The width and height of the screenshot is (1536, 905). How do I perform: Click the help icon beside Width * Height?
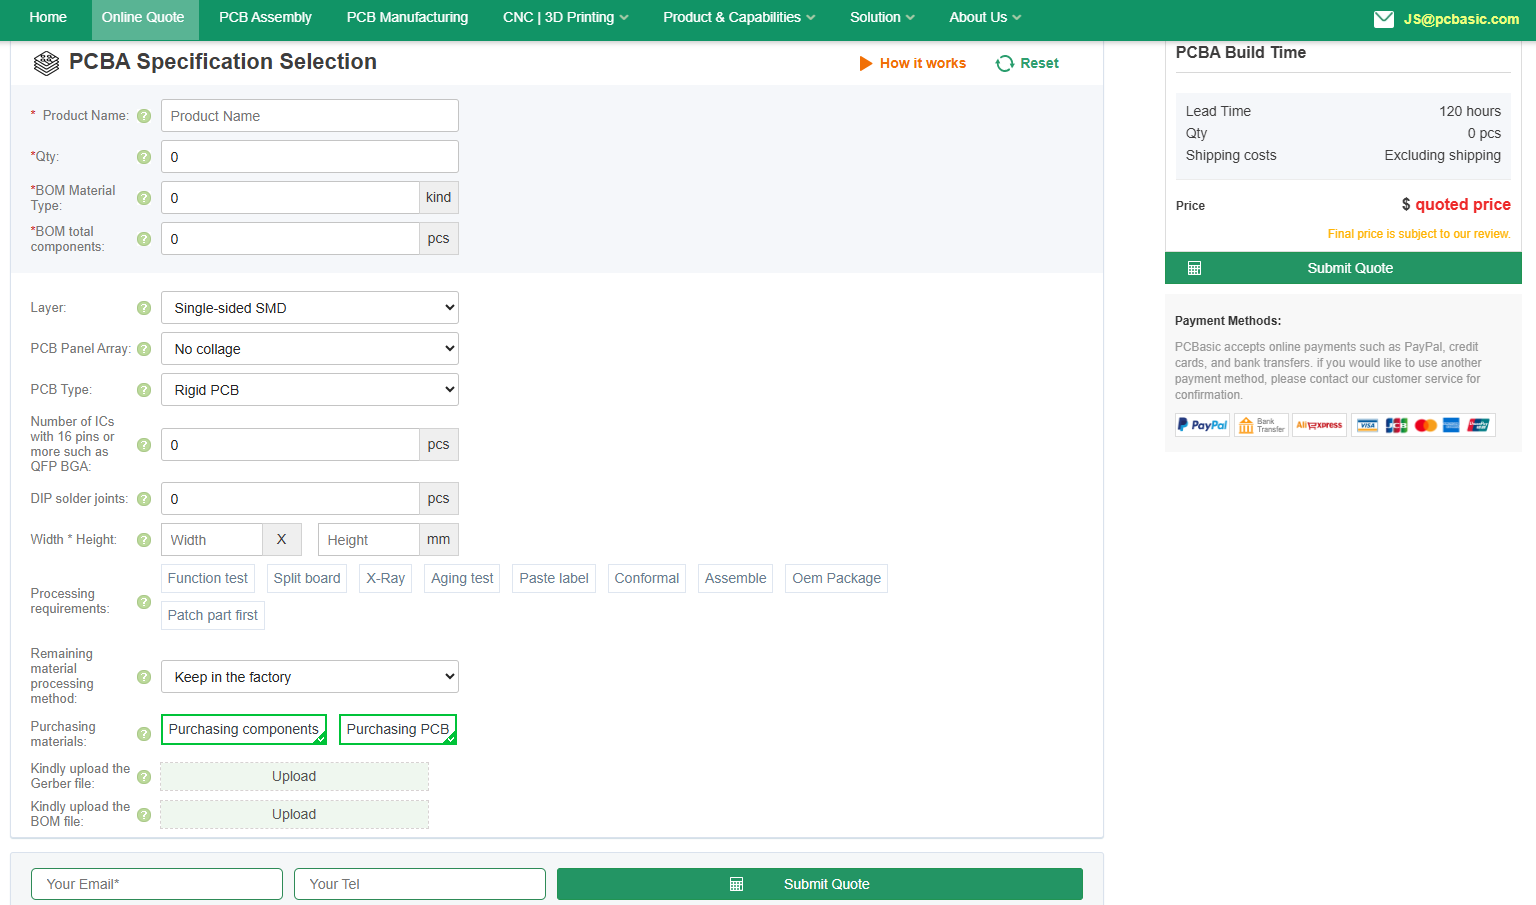[144, 539]
